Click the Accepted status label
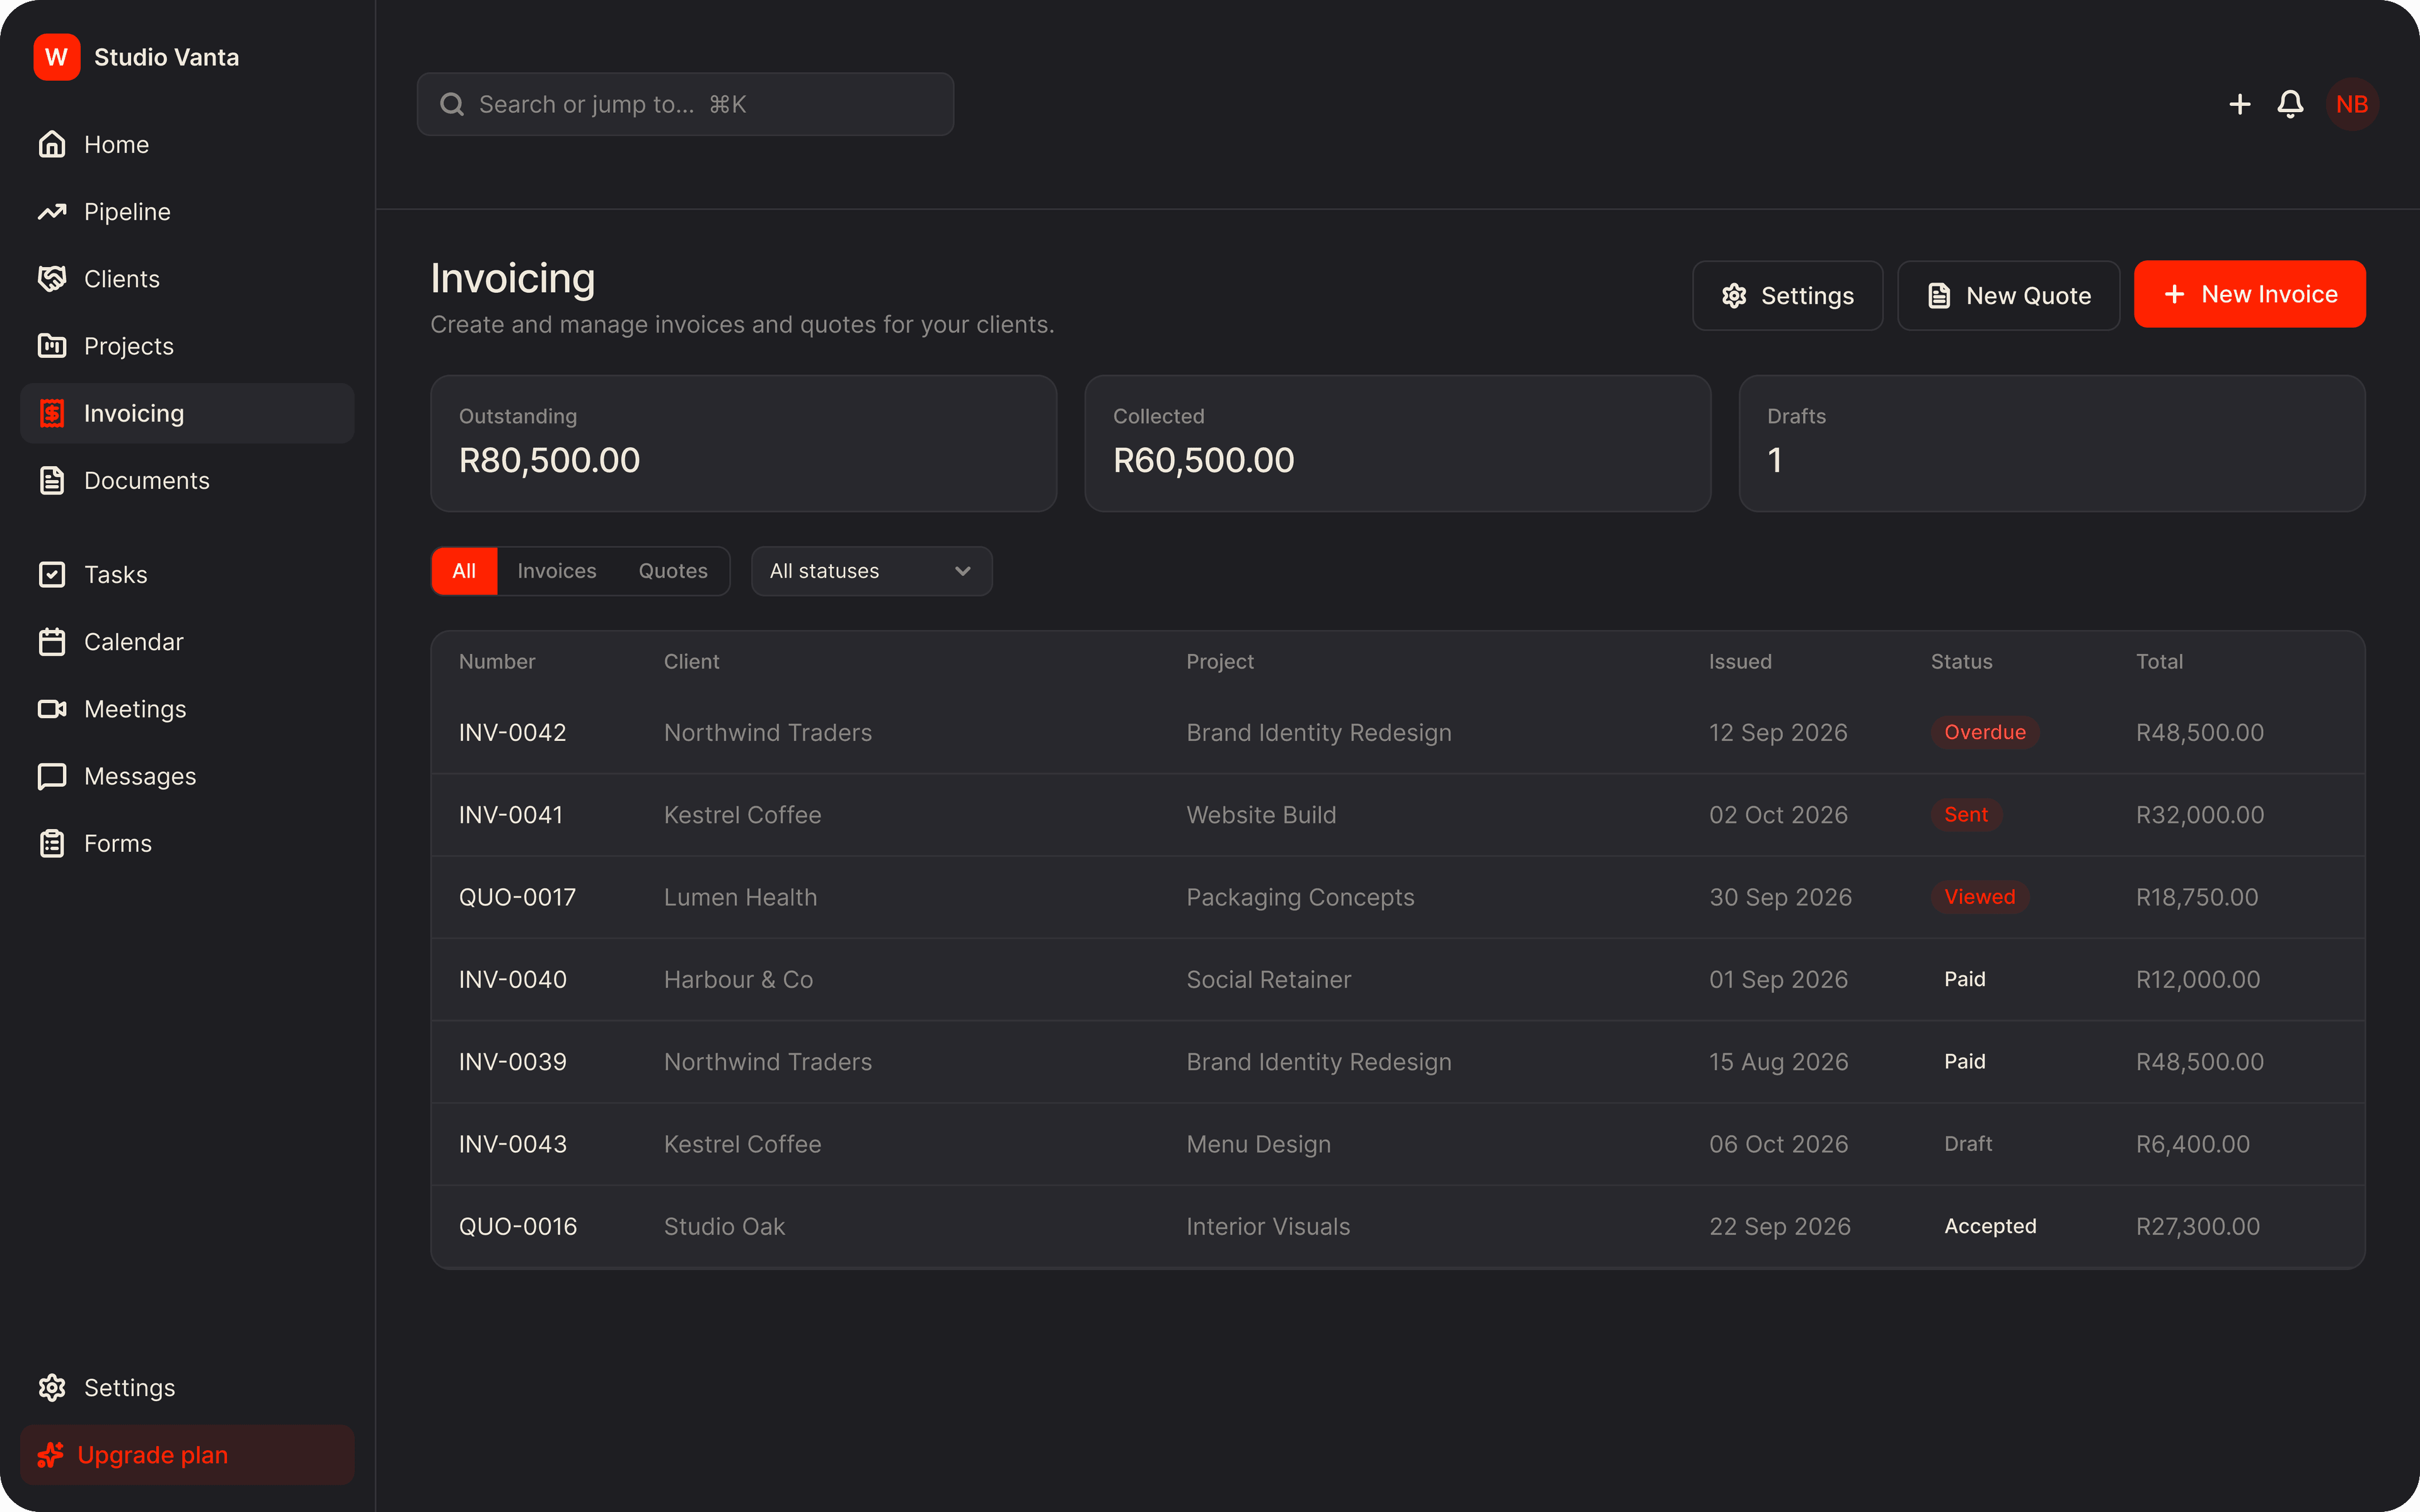The image size is (2420, 1512). pyautogui.click(x=1989, y=1226)
